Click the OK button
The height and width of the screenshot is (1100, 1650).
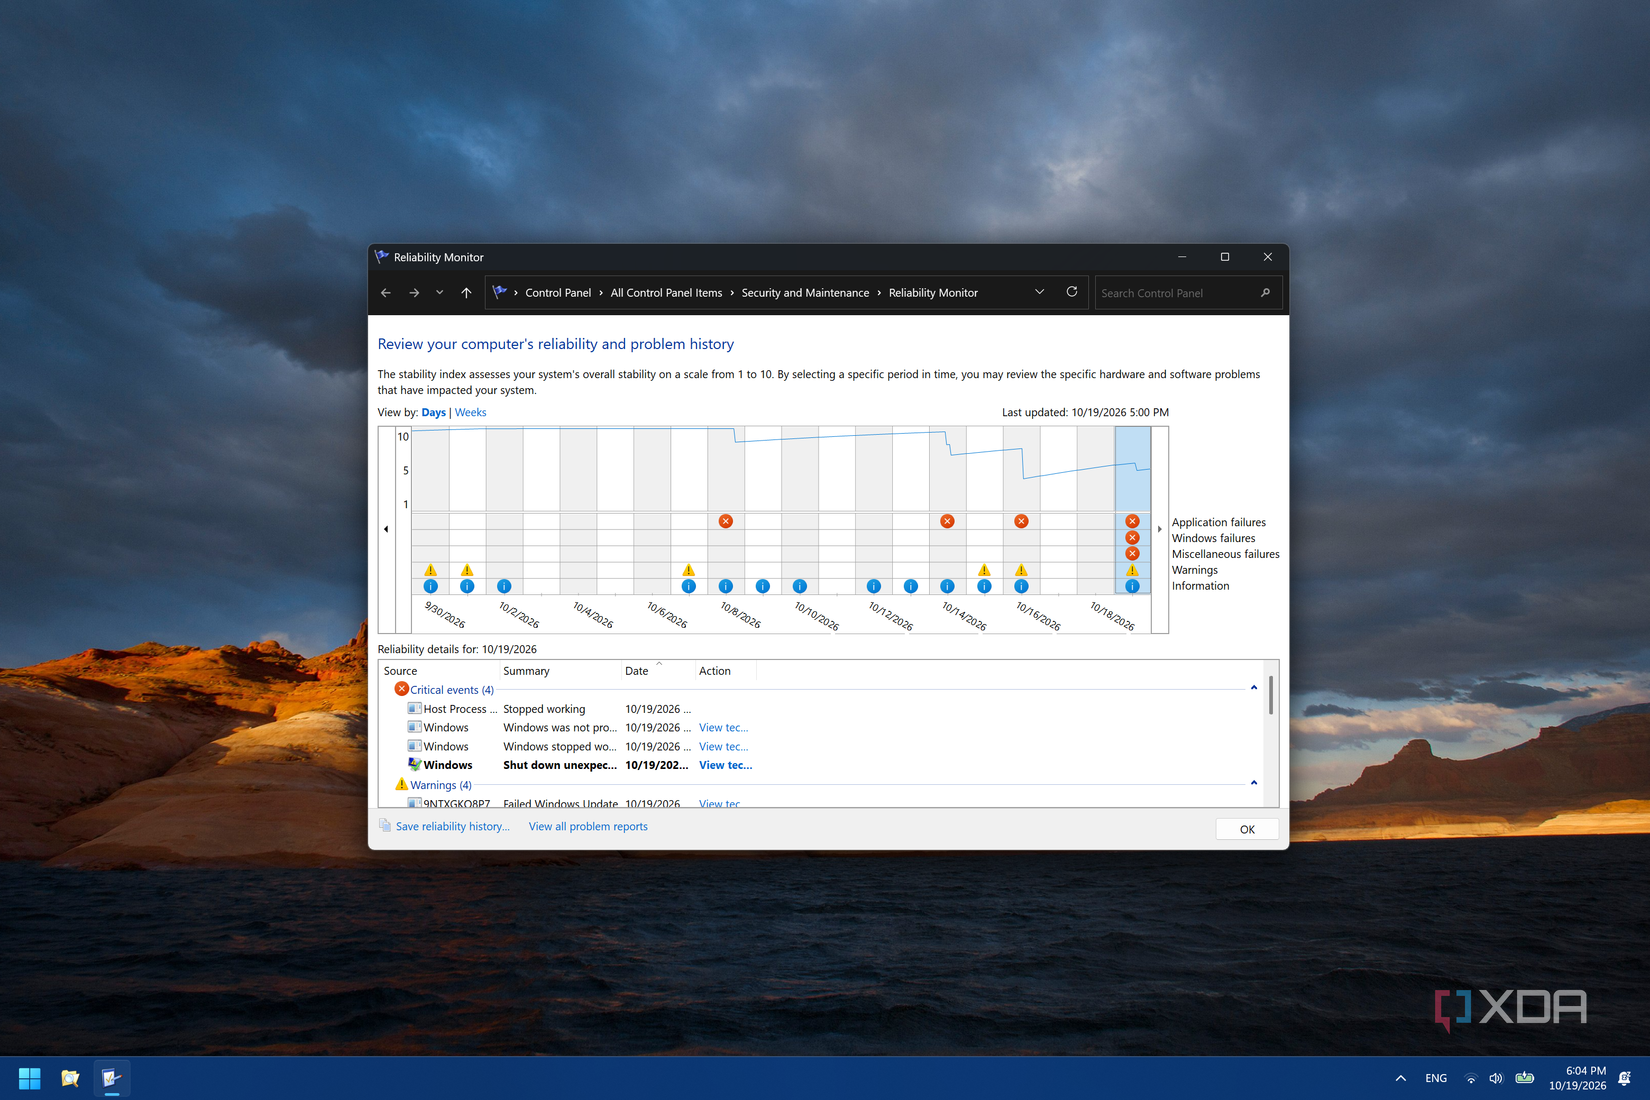(1247, 829)
